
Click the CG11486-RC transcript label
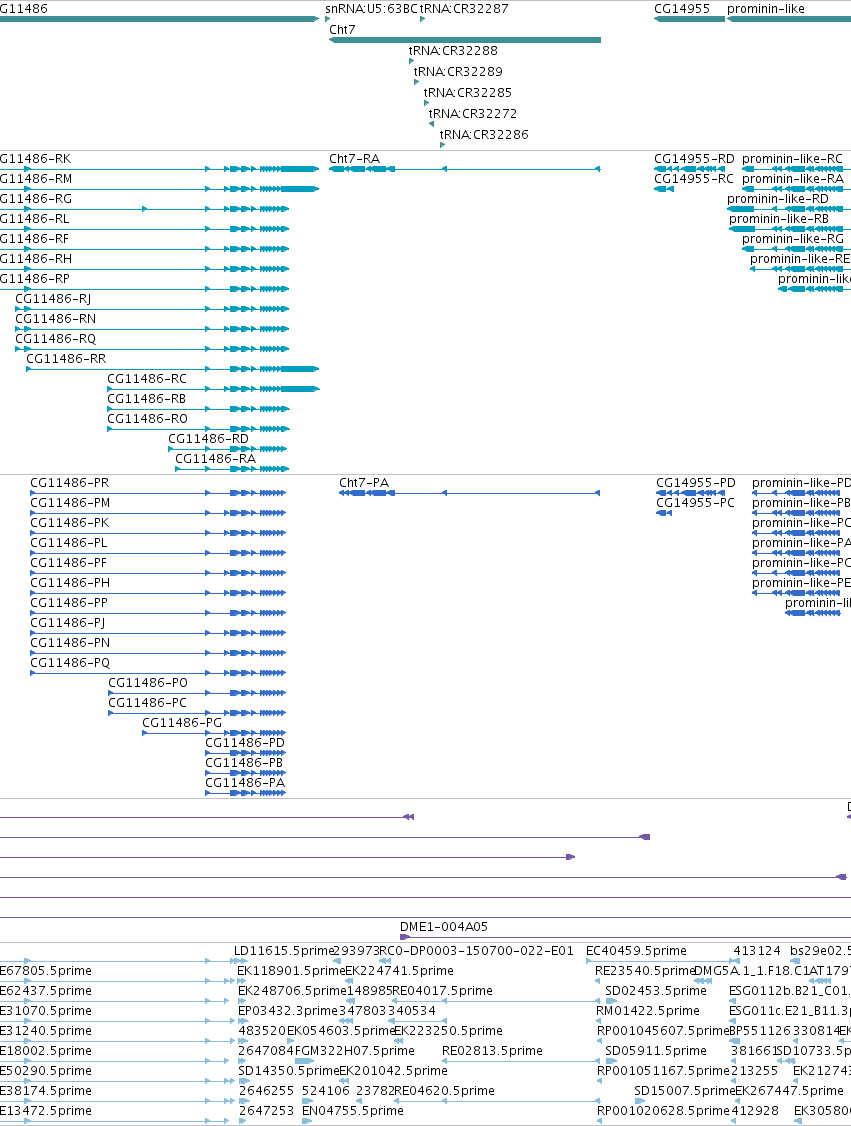(147, 379)
